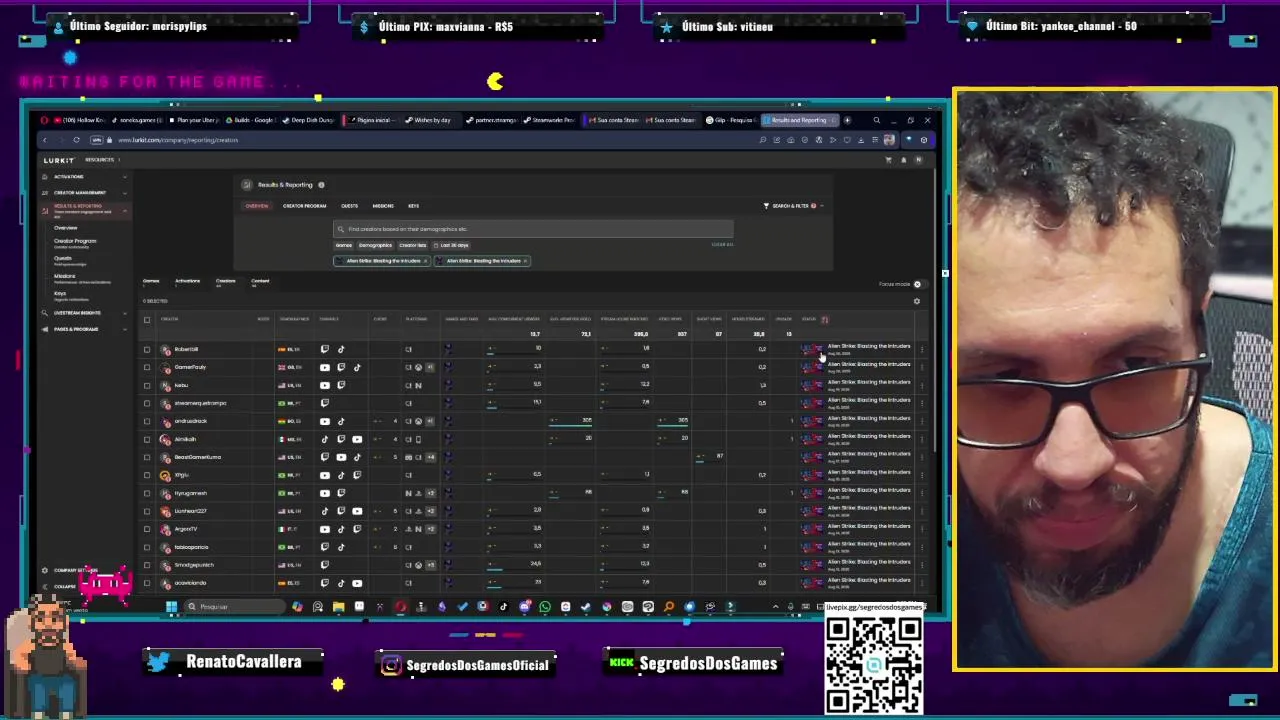
Task: Click the browser tab search icon
Action: point(876,120)
